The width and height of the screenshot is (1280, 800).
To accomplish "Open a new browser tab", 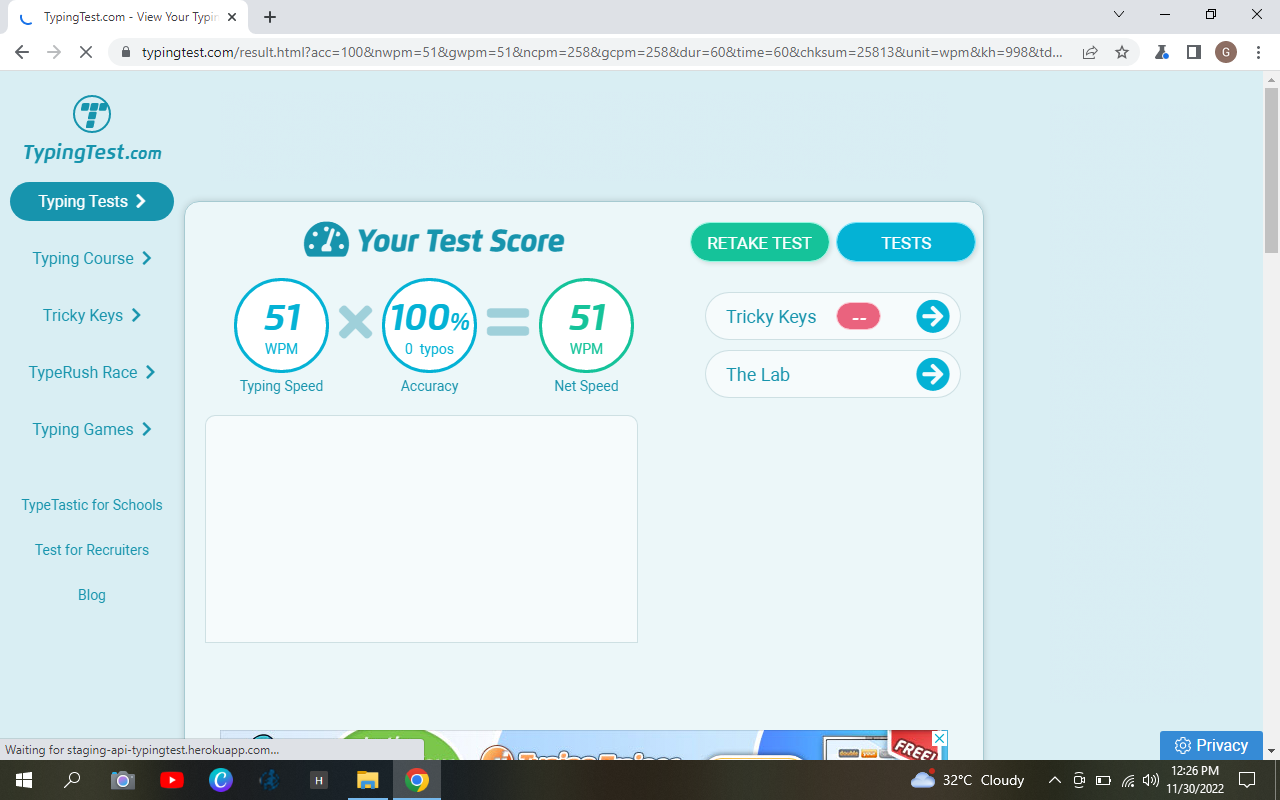I will [270, 17].
